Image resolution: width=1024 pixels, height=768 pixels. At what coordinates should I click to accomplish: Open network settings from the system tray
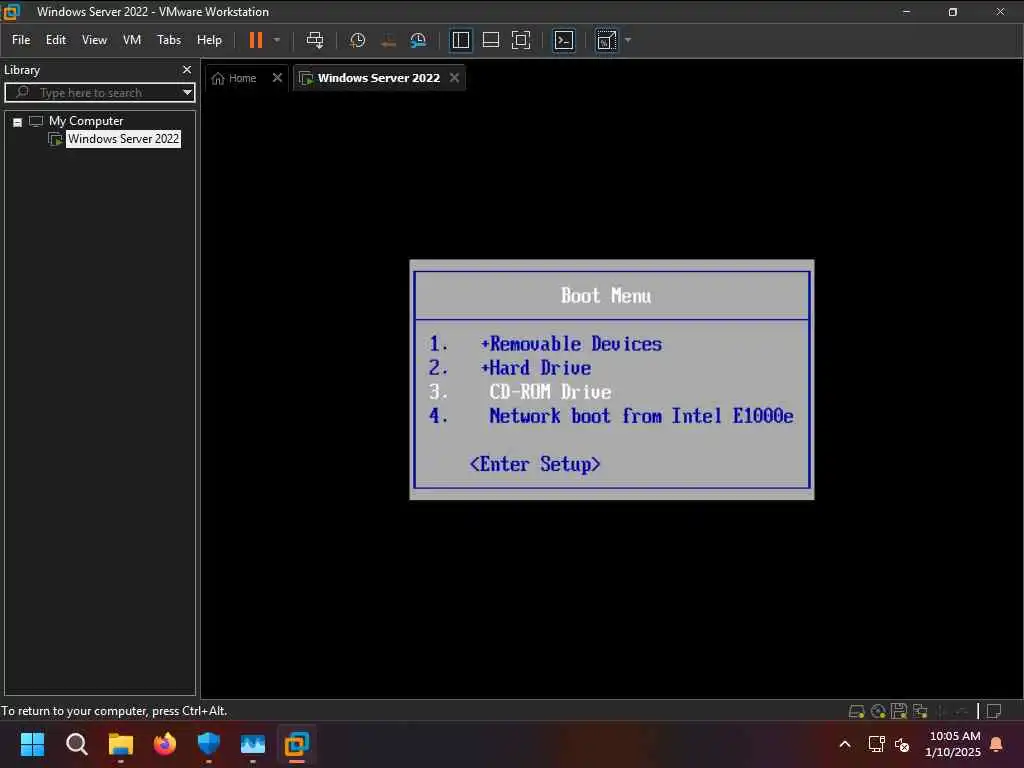coord(876,744)
